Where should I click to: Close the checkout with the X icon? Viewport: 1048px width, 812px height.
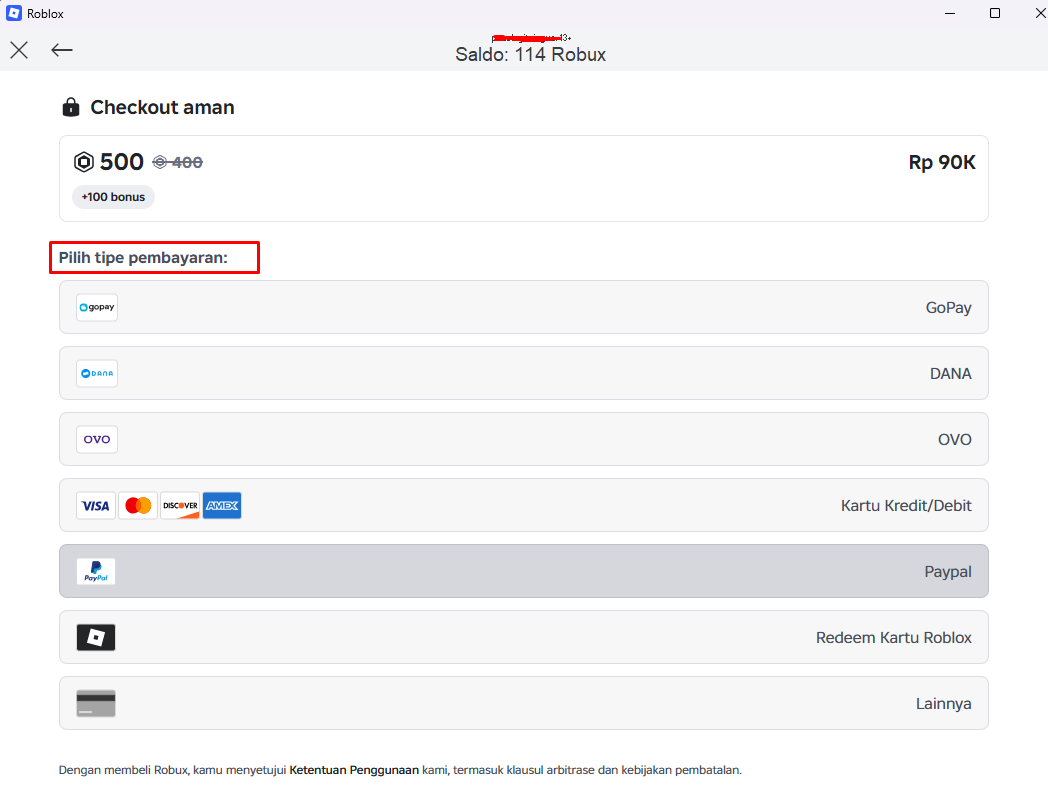[19, 50]
